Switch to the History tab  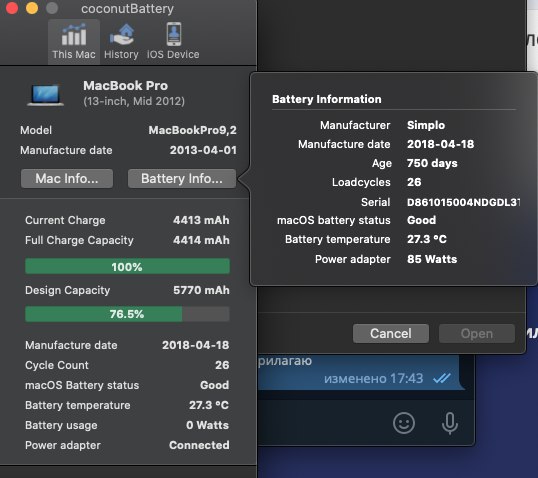click(x=121, y=42)
